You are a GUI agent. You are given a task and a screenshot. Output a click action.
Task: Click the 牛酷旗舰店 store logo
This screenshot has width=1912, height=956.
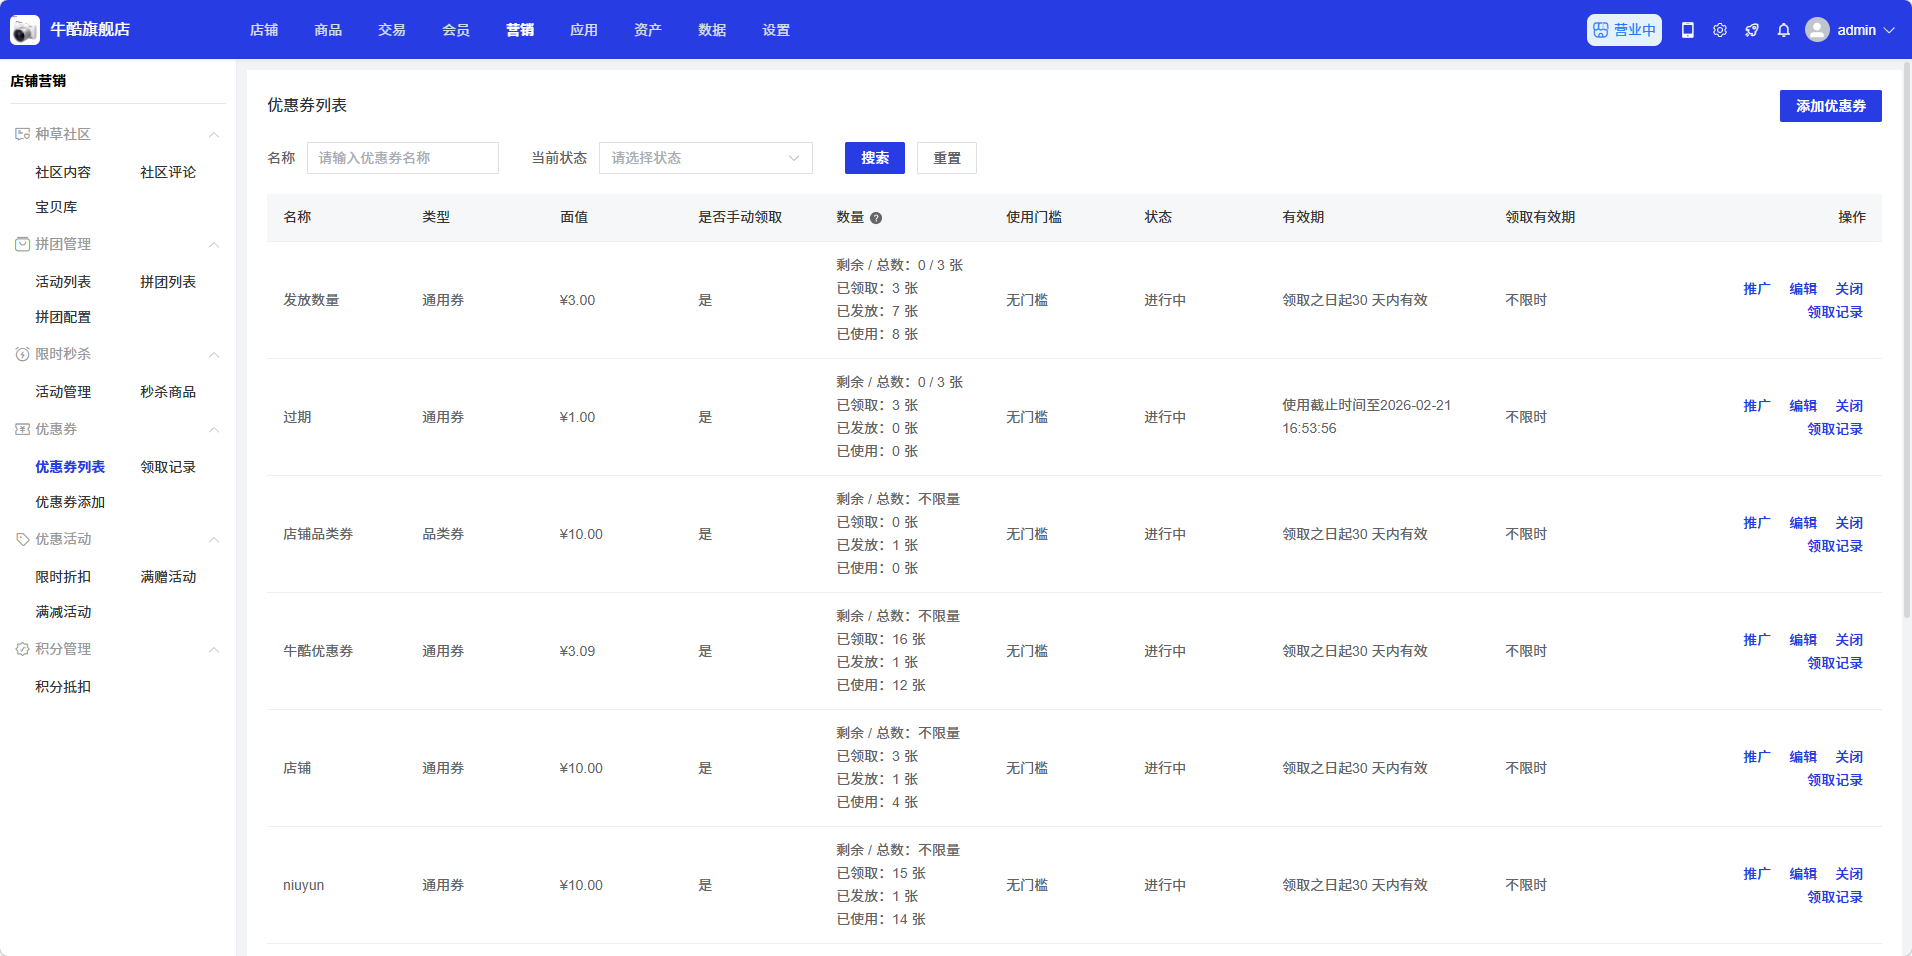pyautogui.click(x=25, y=30)
